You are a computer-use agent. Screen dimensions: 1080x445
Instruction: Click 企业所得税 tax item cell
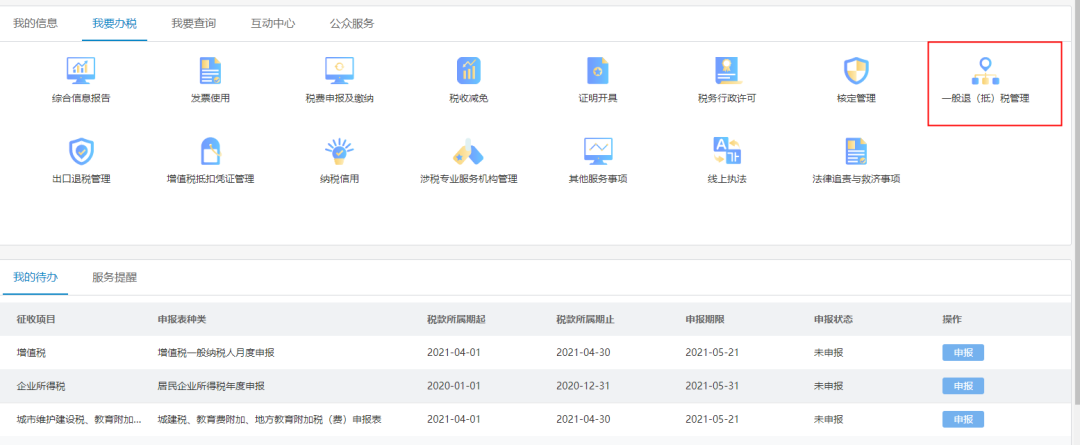(41, 386)
